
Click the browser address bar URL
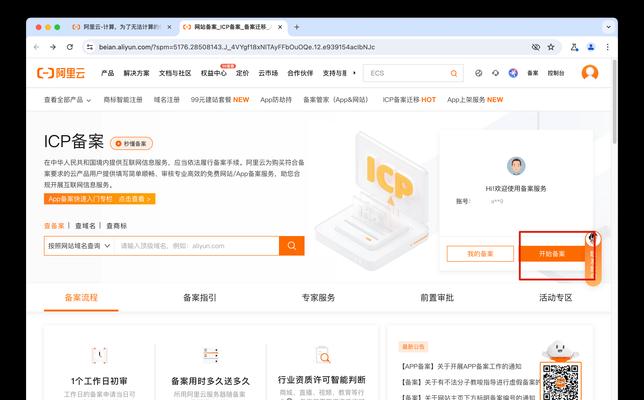[237, 47]
